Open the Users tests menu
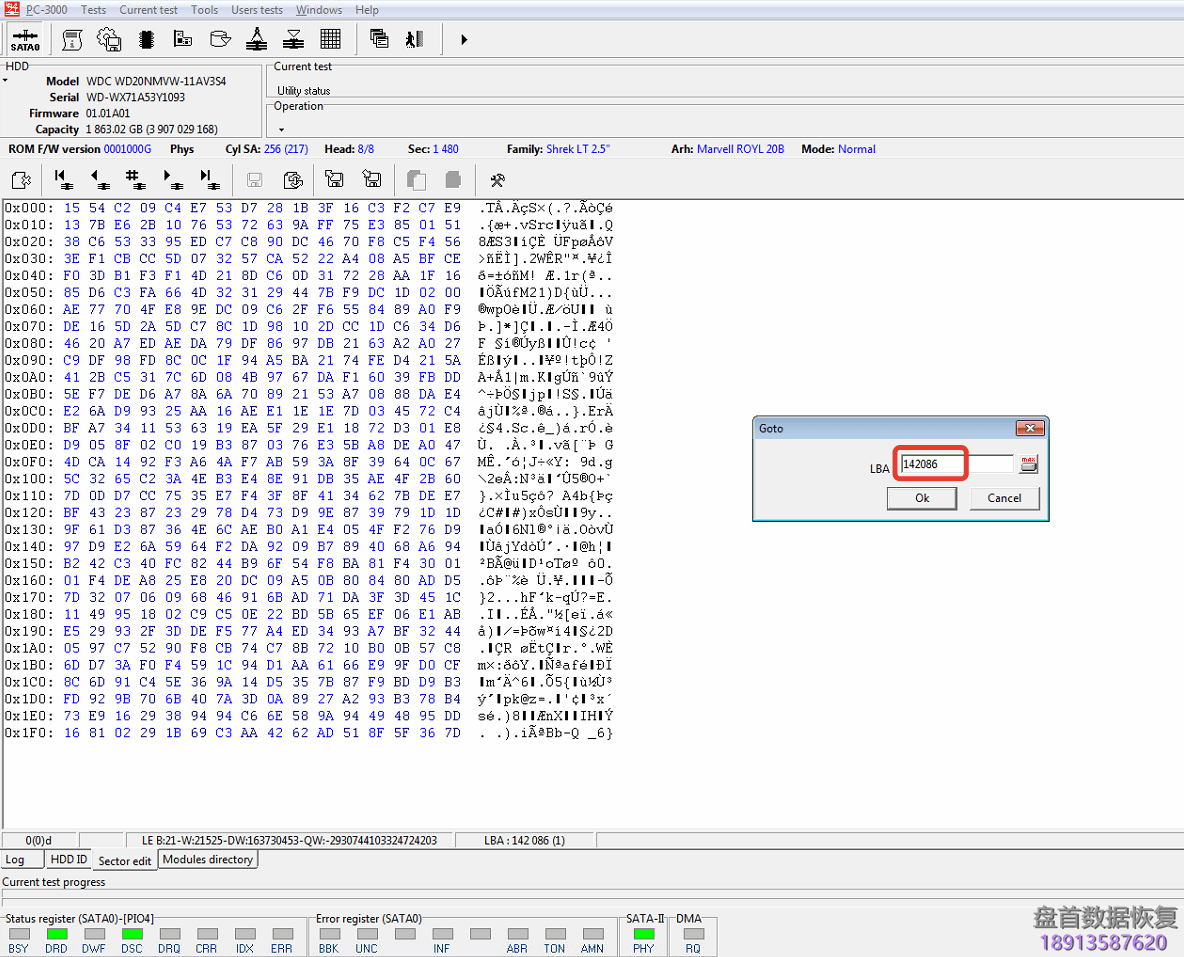The image size is (1184, 957). (x=257, y=10)
